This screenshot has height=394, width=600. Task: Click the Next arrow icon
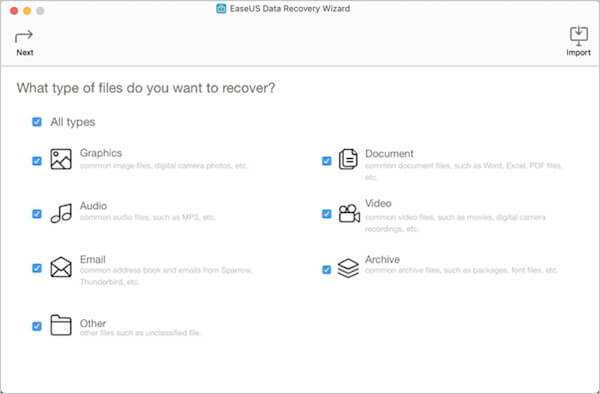(x=24, y=37)
